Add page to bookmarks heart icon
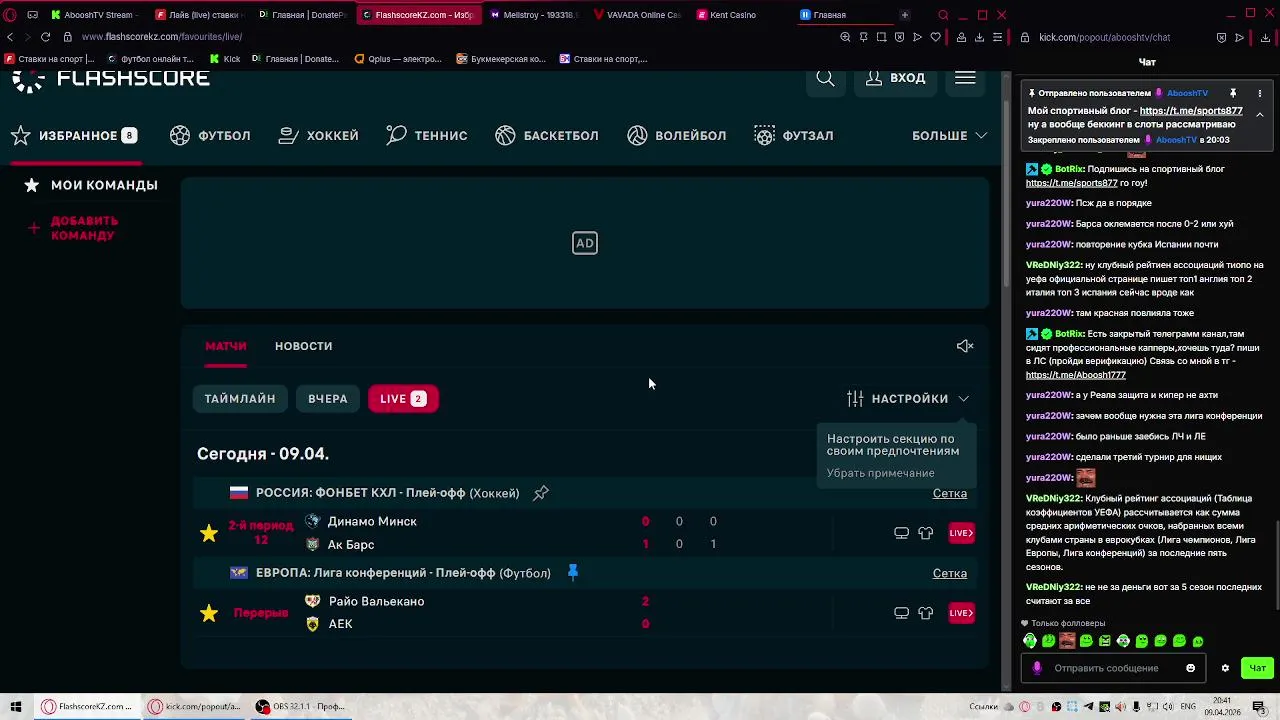This screenshot has width=1280, height=720. [936, 37]
